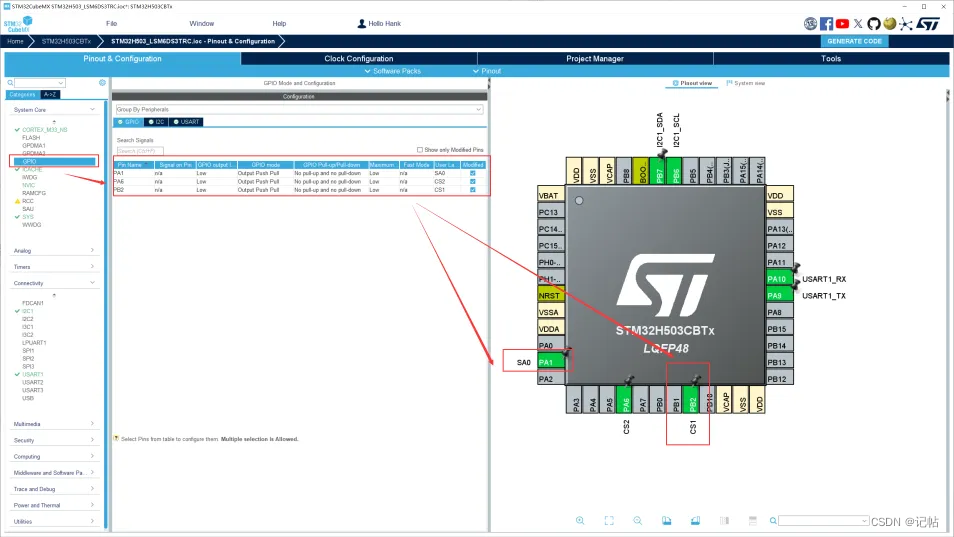Select pin PB2 on the chip

(692, 400)
